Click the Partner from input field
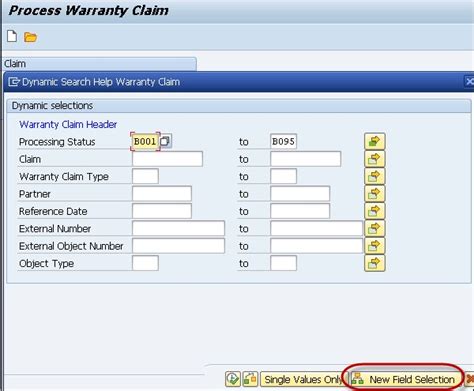The image size is (474, 391). (x=162, y=194)
